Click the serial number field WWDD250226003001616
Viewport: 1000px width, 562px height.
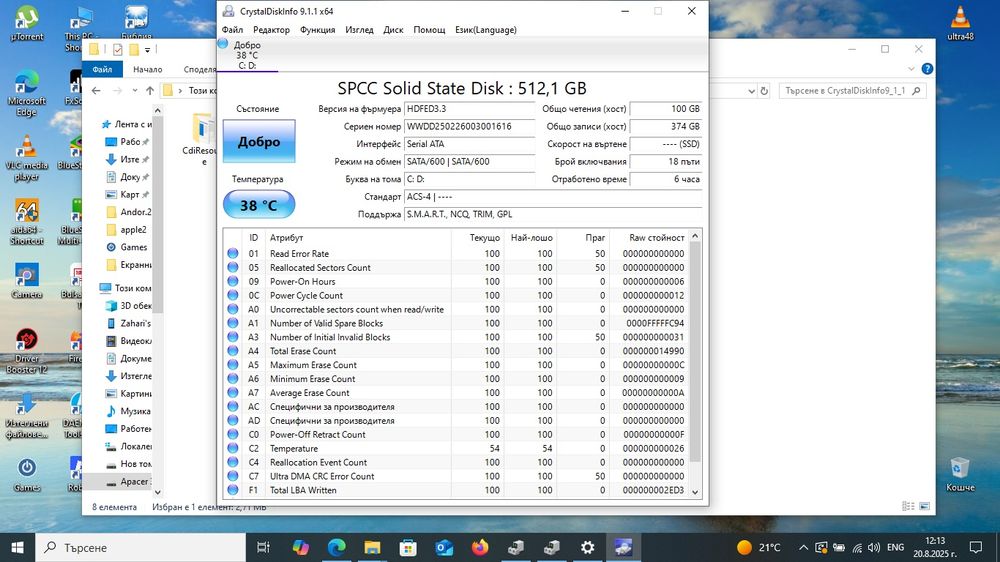470,126
